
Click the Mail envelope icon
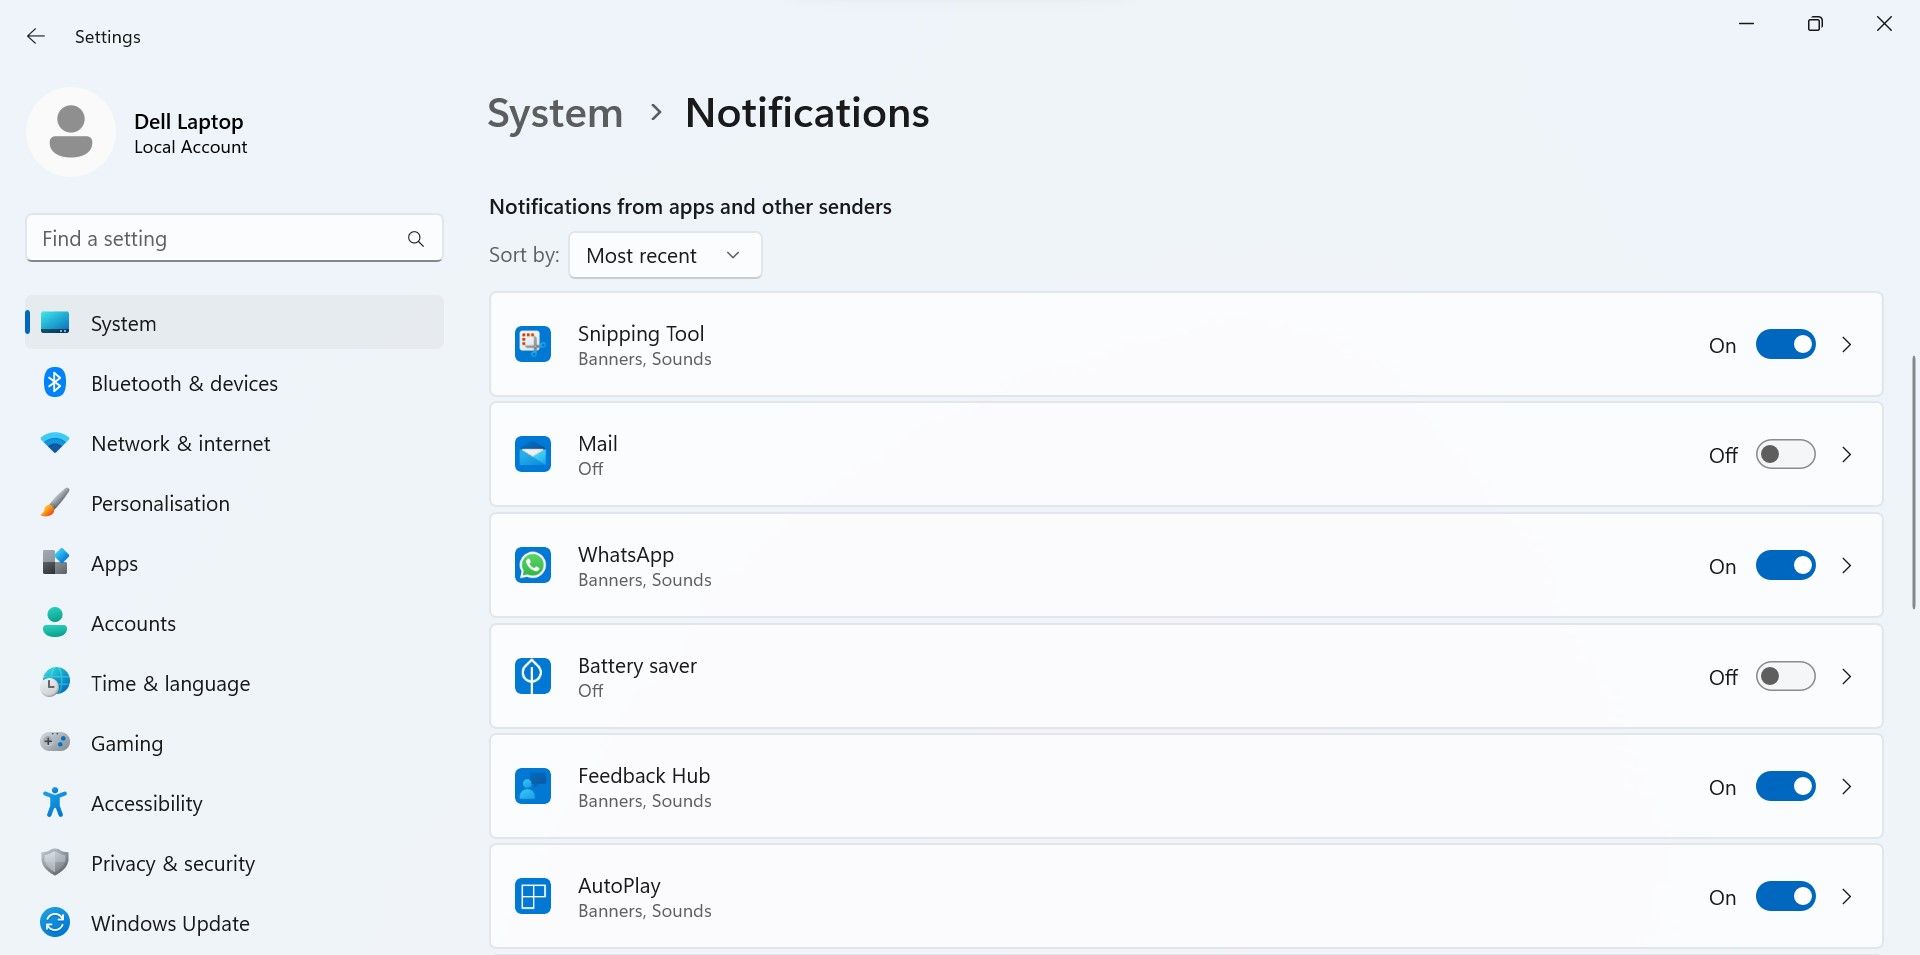tap(532, 454)
